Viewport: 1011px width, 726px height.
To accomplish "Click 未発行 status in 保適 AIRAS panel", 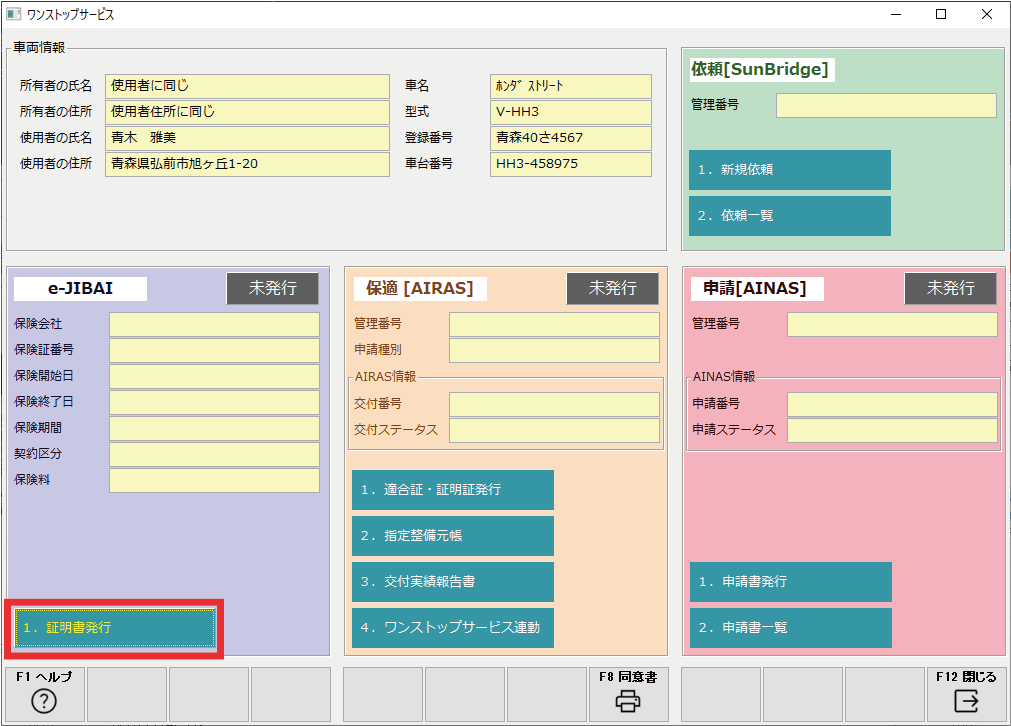I will pyautogui.click(x=613, y=288).
